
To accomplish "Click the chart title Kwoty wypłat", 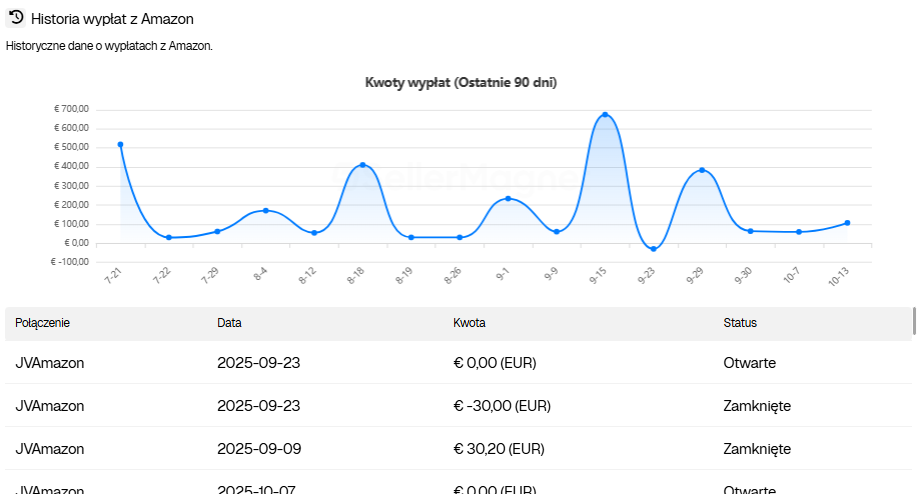I will click(x=461, y=83).
